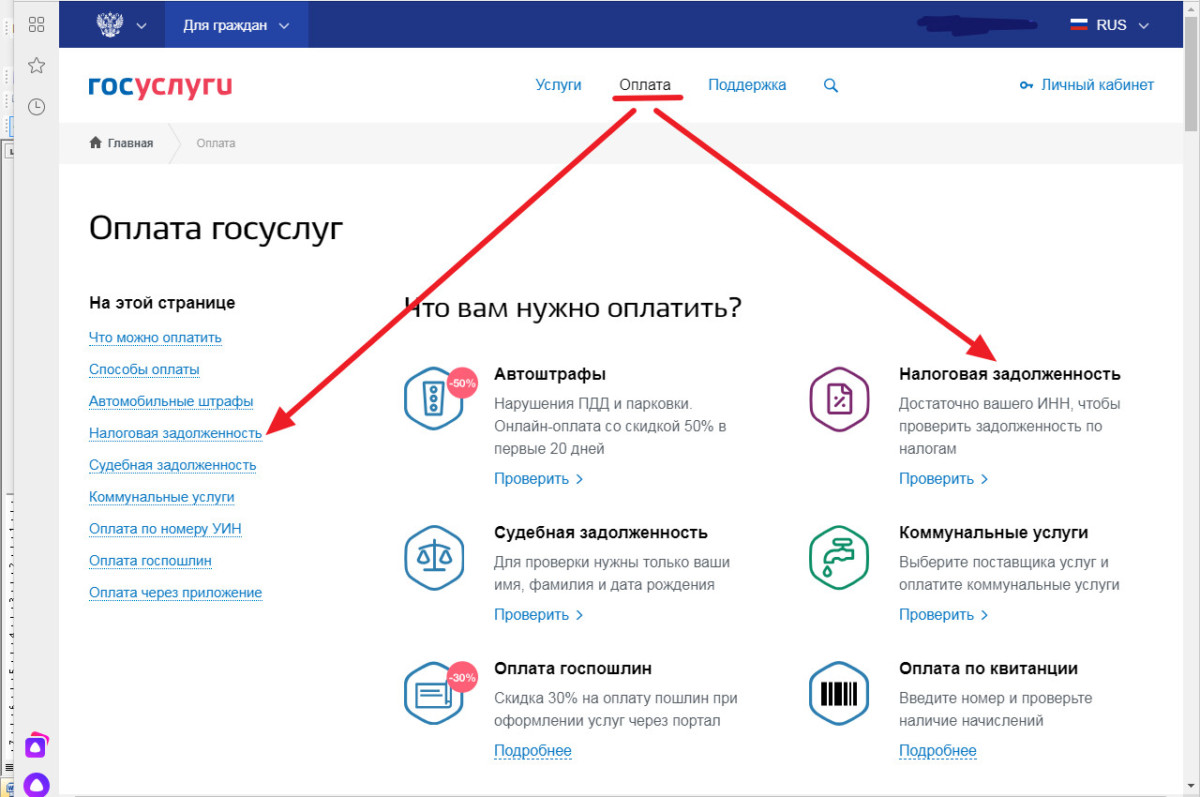
Task: Click the -30% discount badge
Action: pos(462,678)
